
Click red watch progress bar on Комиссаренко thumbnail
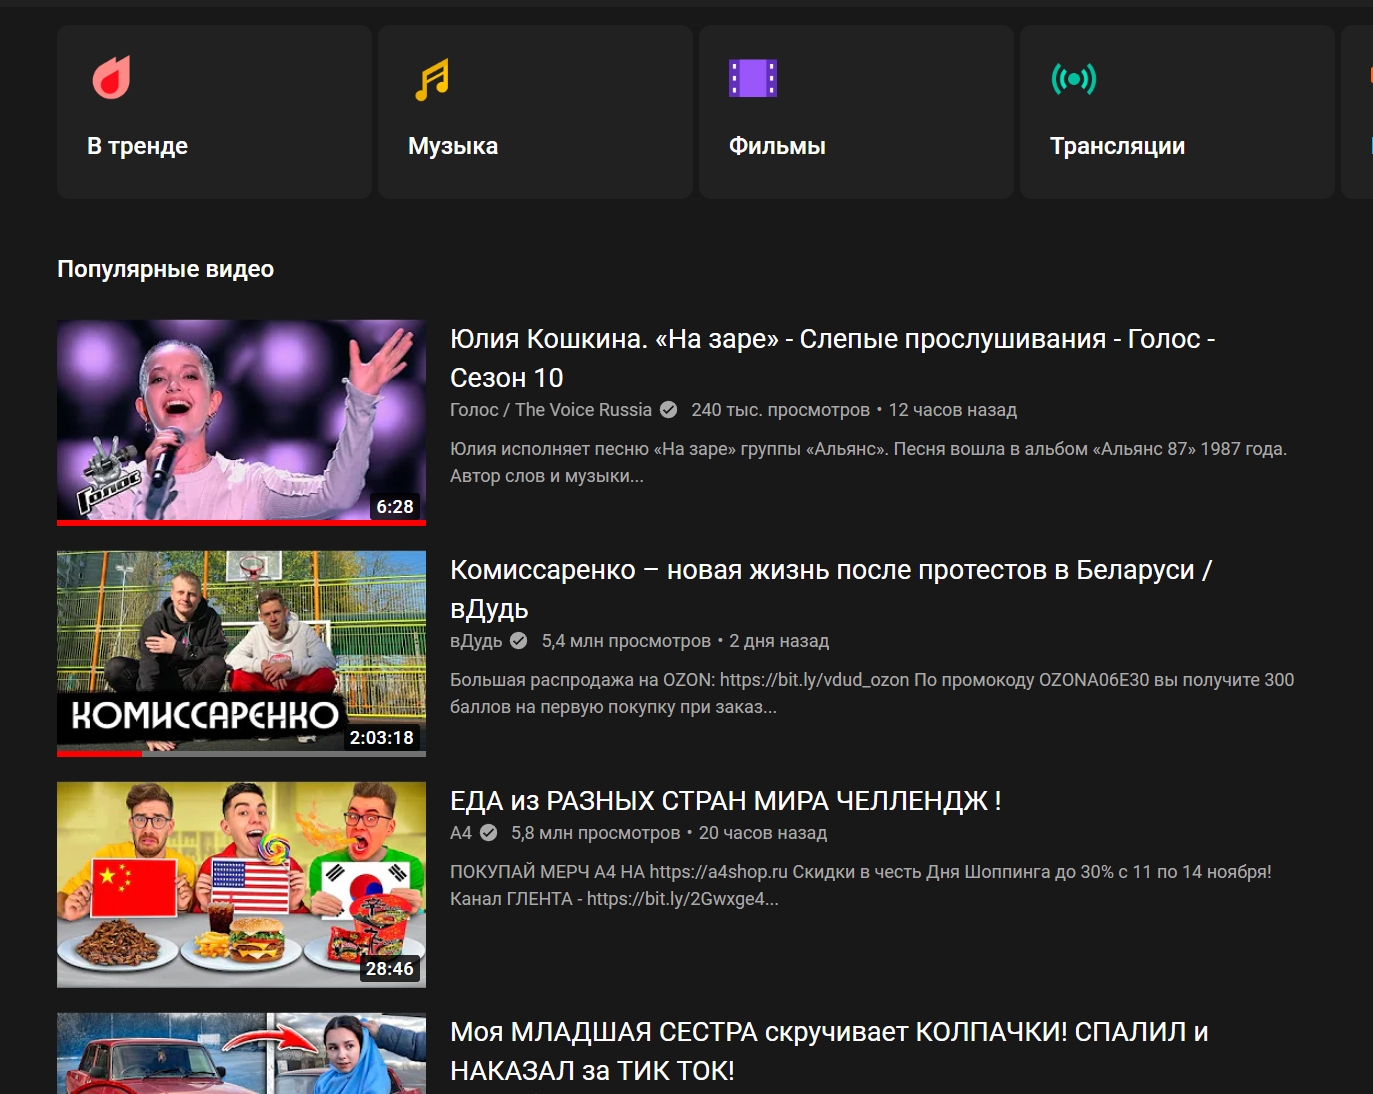(100, 753)
